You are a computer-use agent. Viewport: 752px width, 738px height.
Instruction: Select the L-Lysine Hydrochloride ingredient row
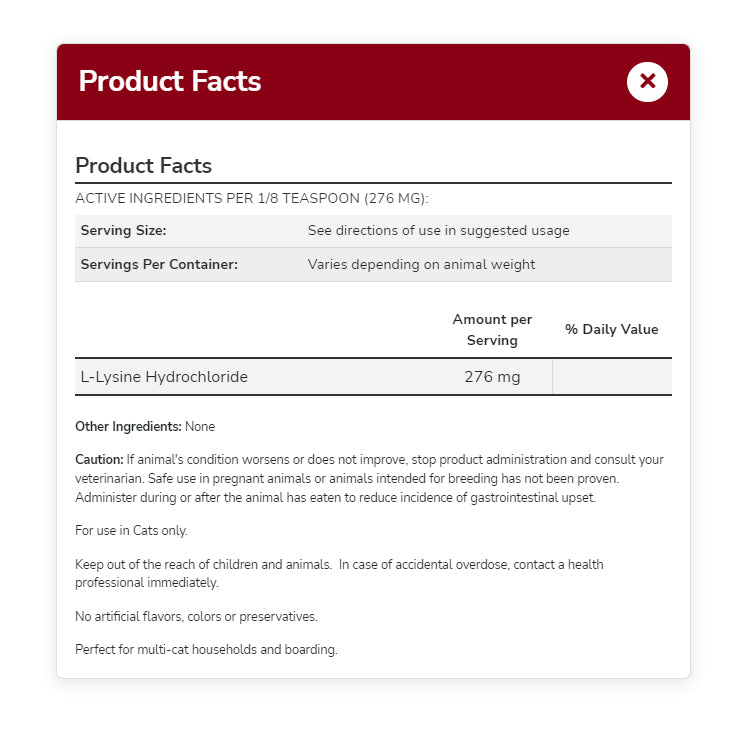[164, 377]
